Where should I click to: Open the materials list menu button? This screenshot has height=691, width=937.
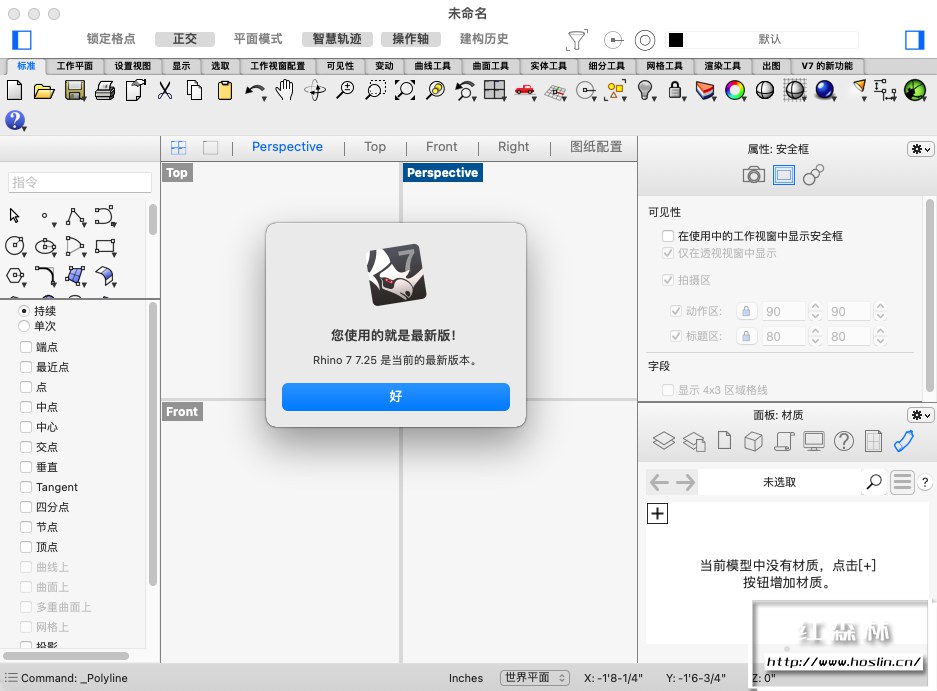pyautogui.click(x=902, y=482)
